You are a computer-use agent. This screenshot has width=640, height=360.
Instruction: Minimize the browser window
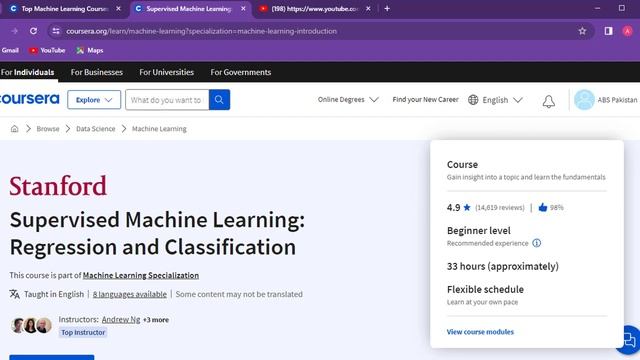pyautogui.click(x=597, y=8)
